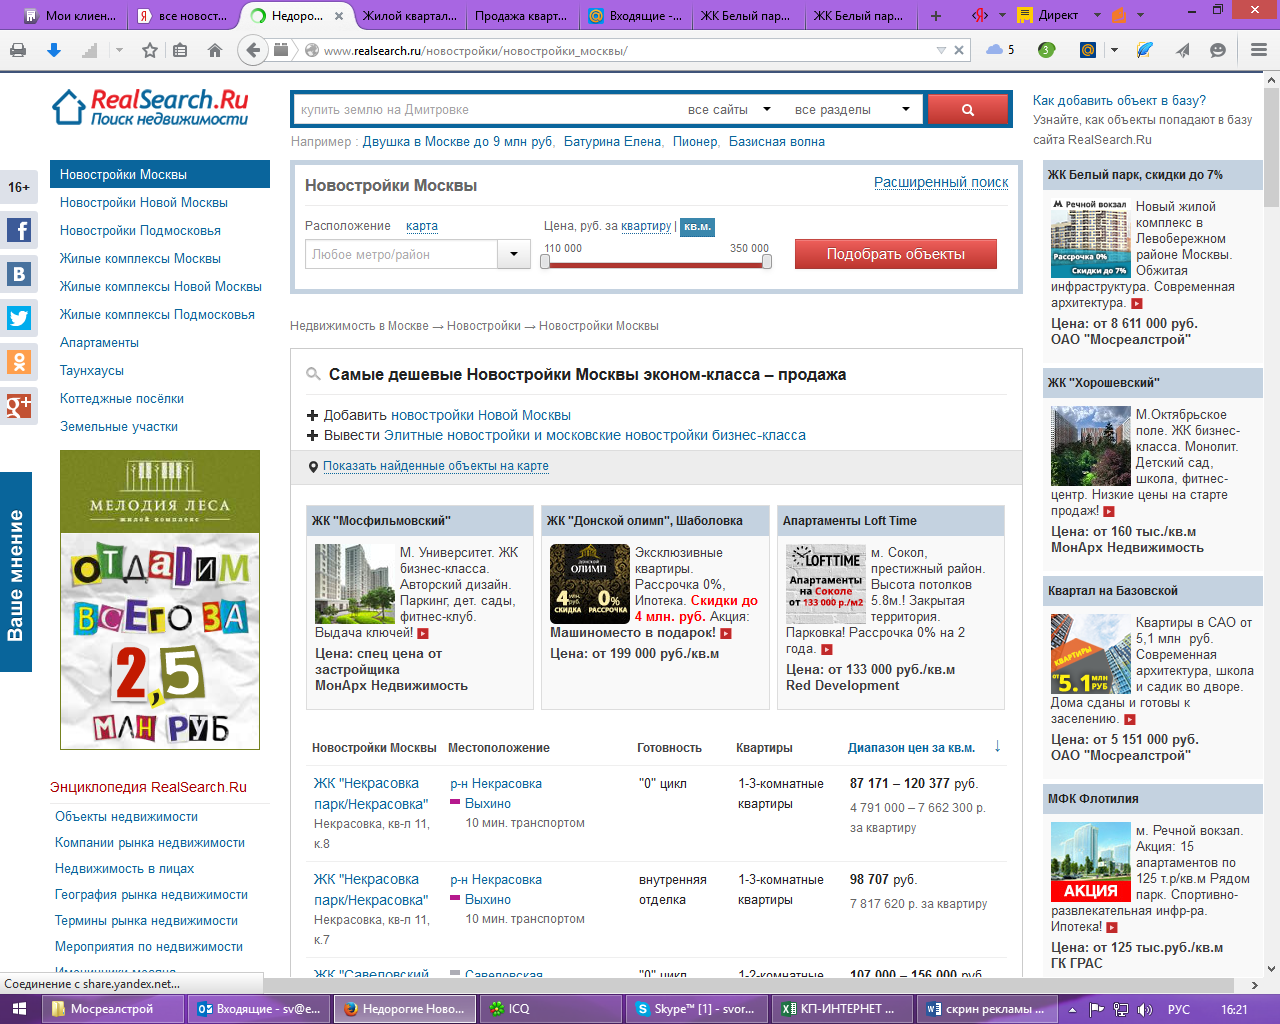This screenshot has height=1024, width=1280.
Task: Open the dropdown next to the Mail.ru icon
Action: click(x=1114, y=50)
